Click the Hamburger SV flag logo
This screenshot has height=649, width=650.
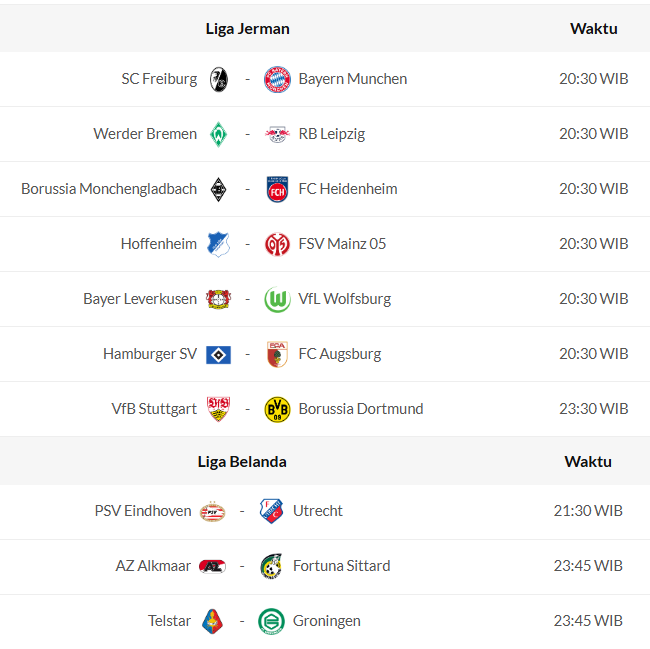coord(219,354)
